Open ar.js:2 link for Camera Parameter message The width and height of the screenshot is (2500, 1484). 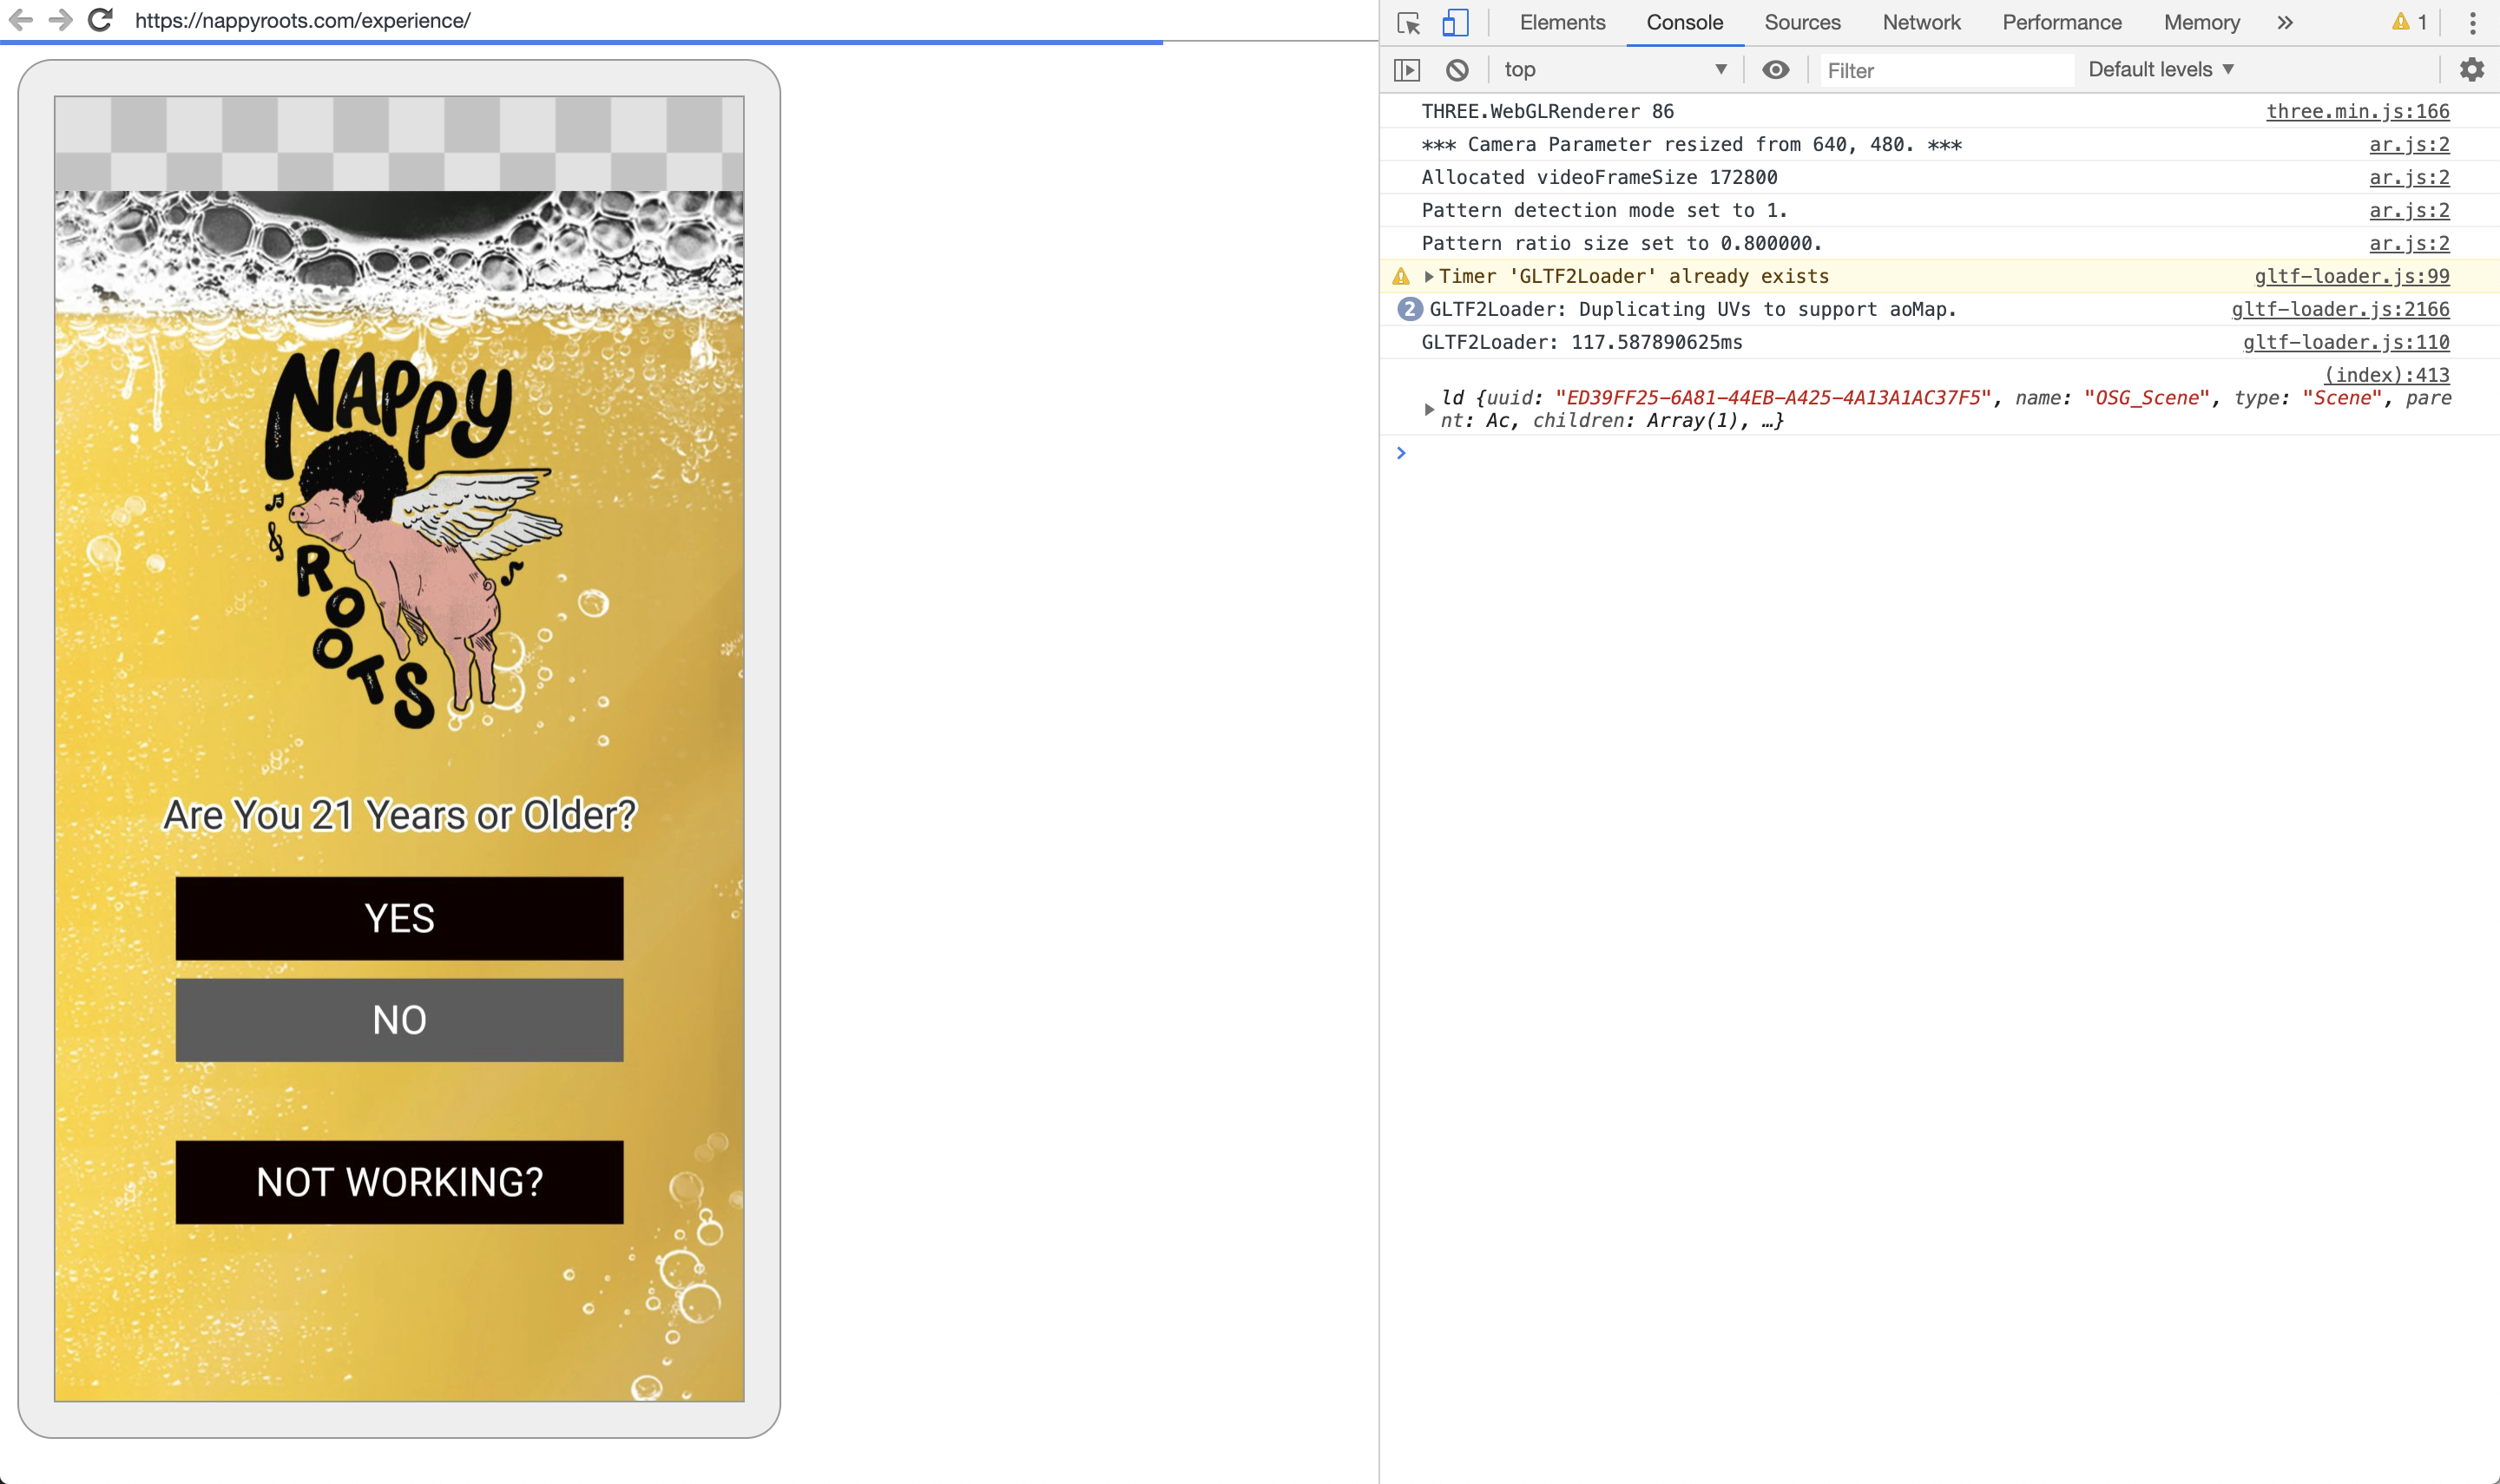(x=2409, y=144)
